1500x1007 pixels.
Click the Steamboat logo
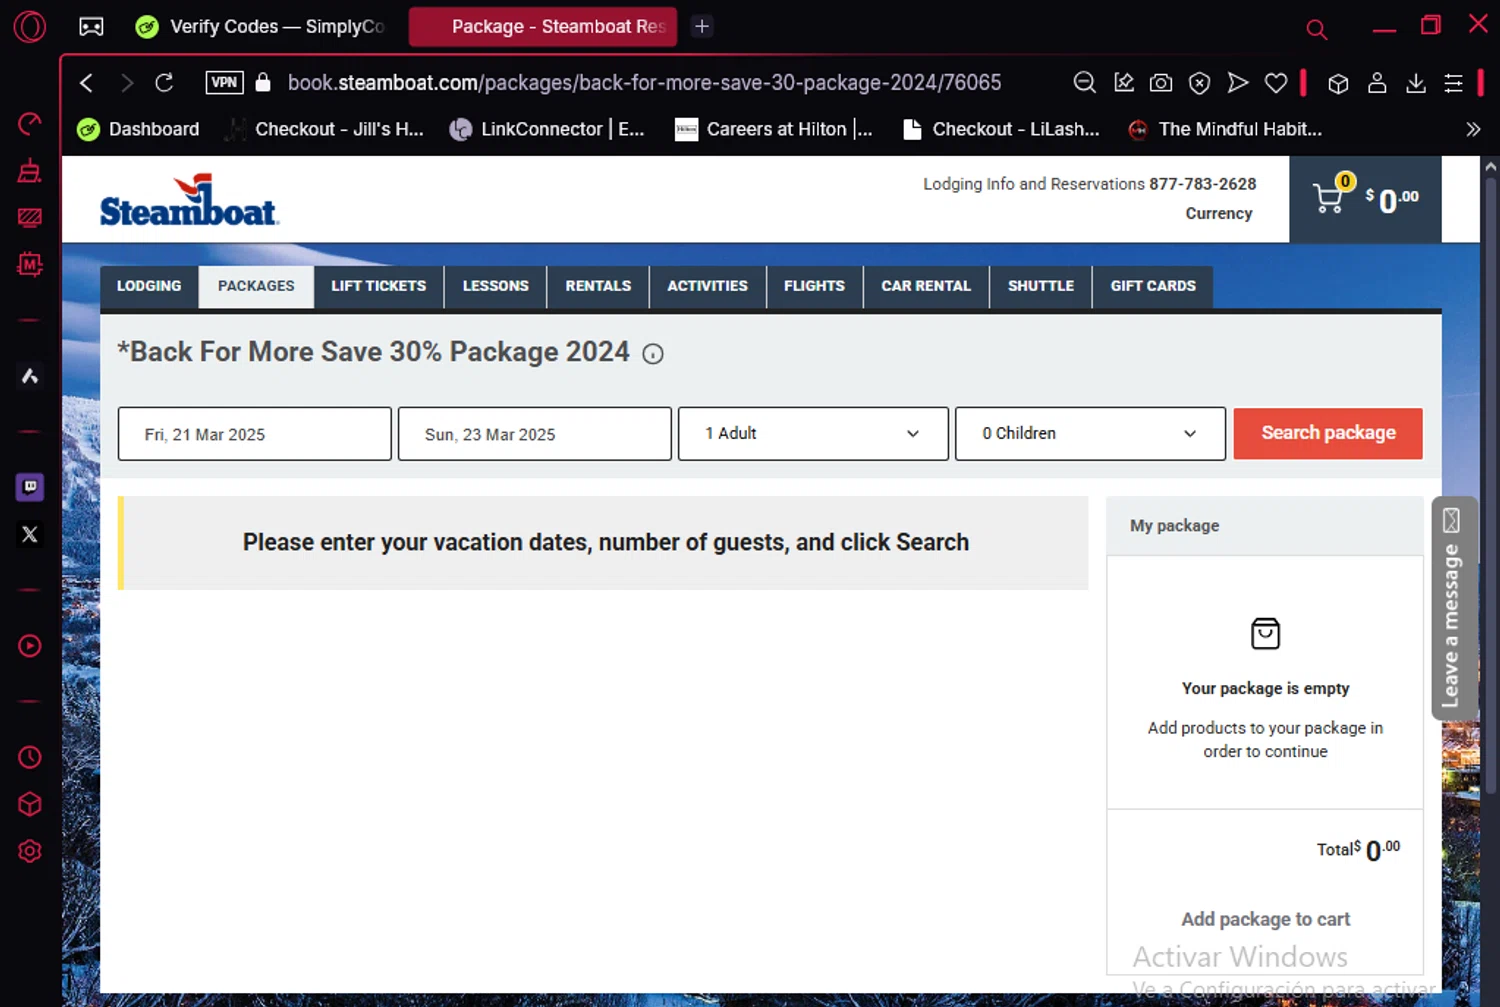(188, 200)
